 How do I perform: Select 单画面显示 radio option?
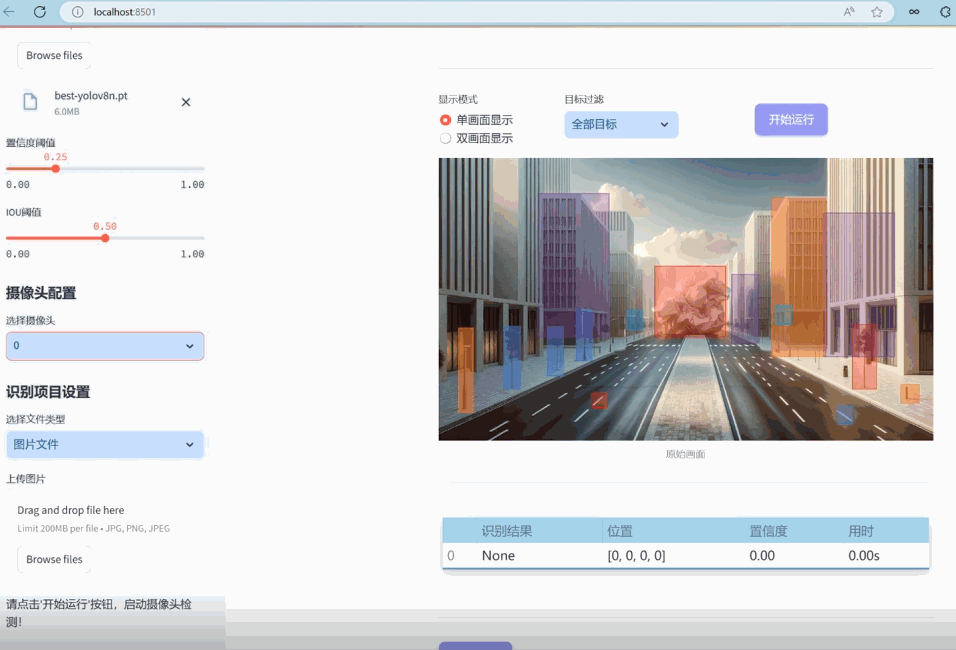point(446,120)
